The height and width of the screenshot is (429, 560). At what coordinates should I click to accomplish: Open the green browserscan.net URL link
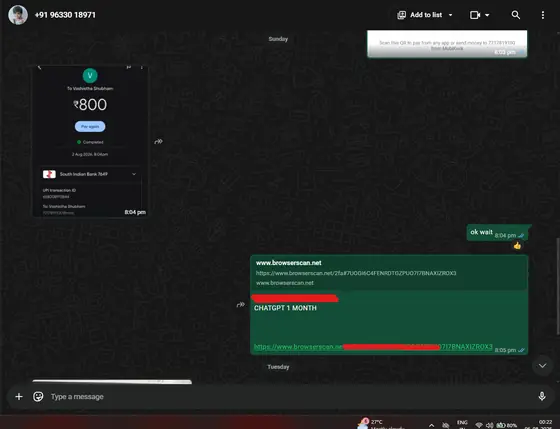tap(373, 347)
